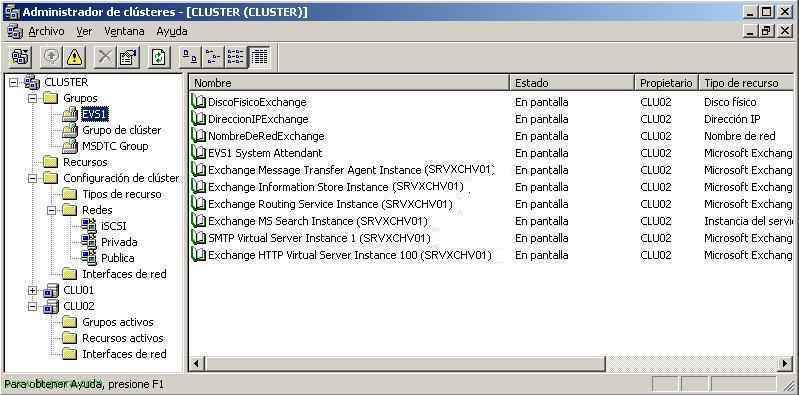Screen dimensions: 799x395
Task: Collapse the CLUSTER root node
Action: click(13, 82)
